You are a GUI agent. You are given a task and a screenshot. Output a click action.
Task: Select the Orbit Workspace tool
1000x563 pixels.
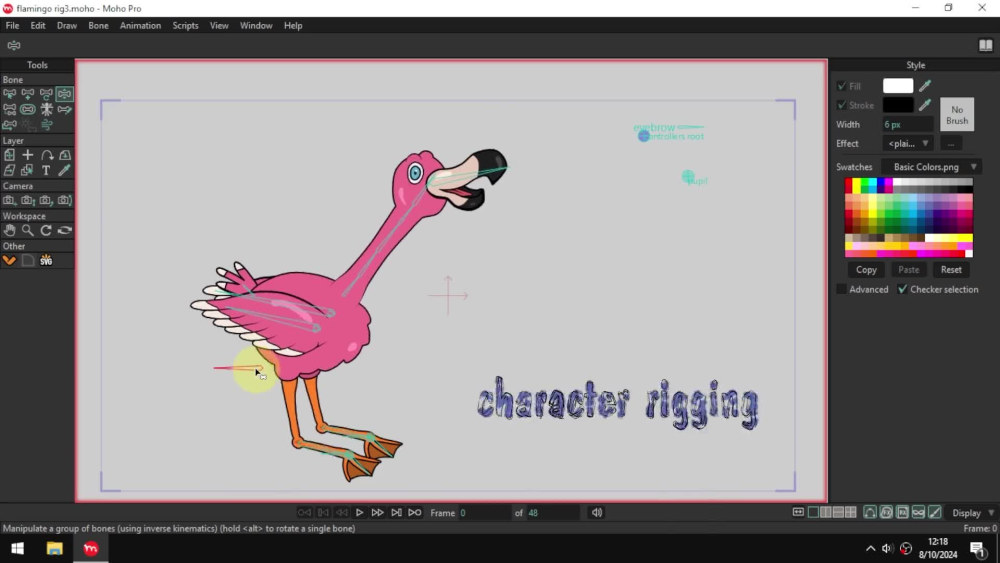[x=64, y=230]
